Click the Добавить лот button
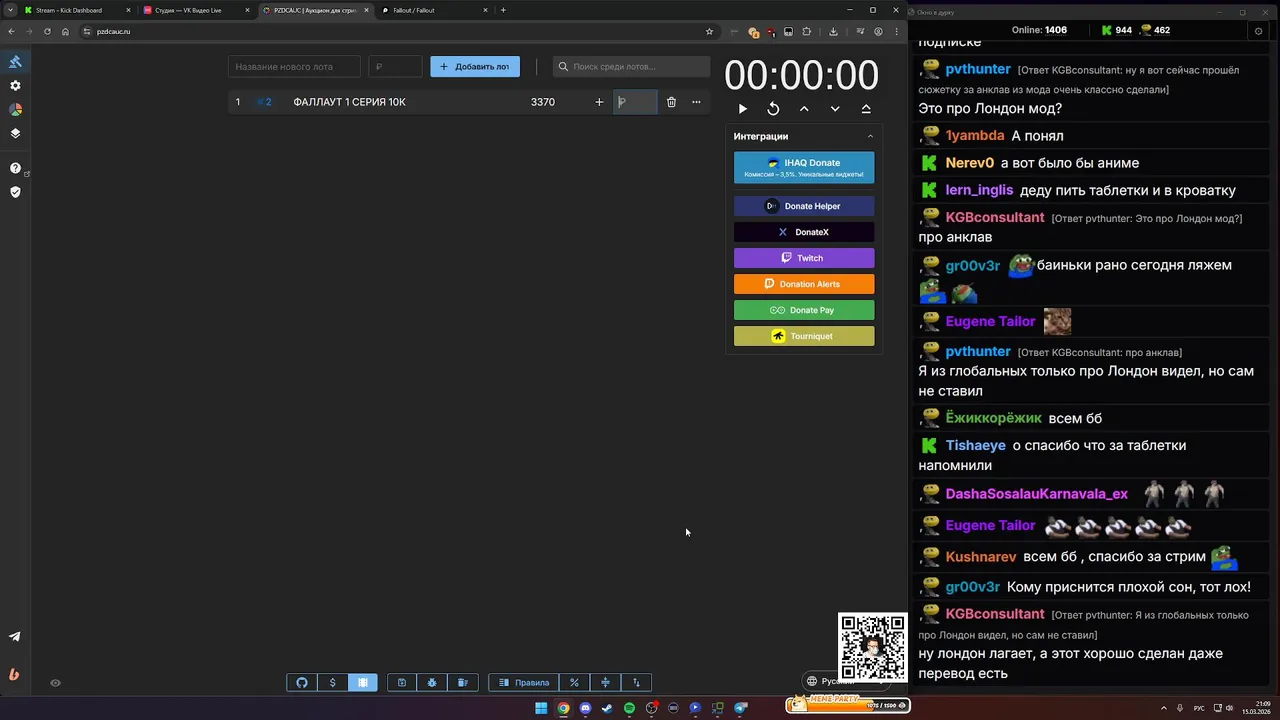Screen dimensions: 1280x720 [475, 67]
